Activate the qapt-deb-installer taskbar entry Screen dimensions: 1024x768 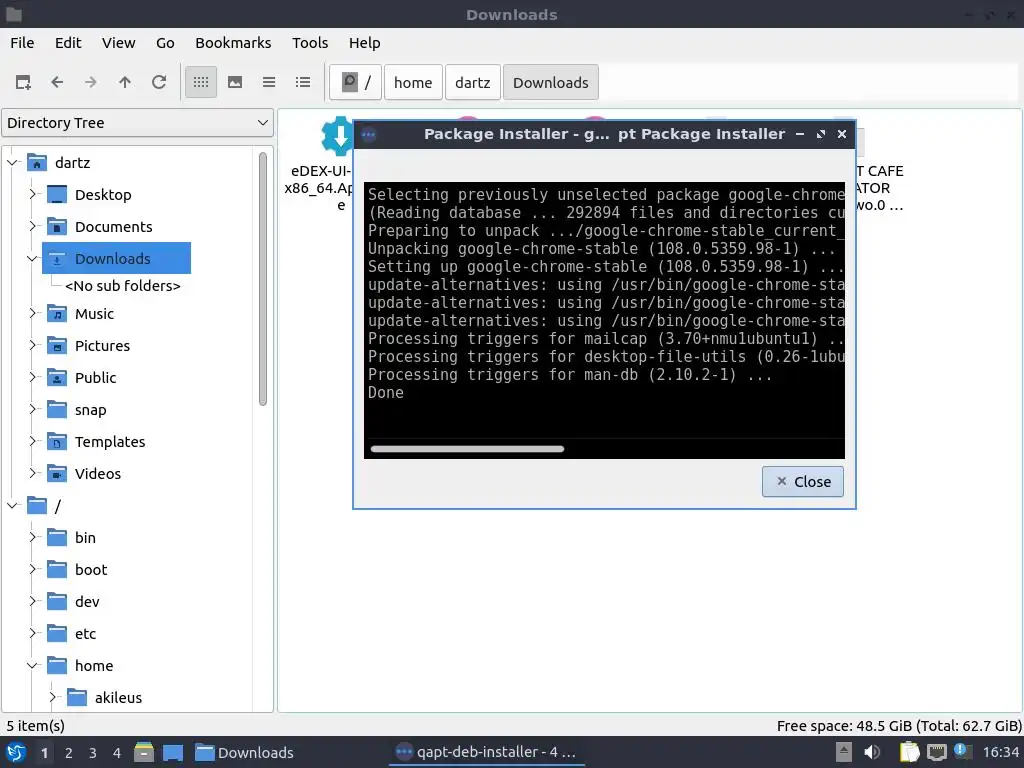487,752
